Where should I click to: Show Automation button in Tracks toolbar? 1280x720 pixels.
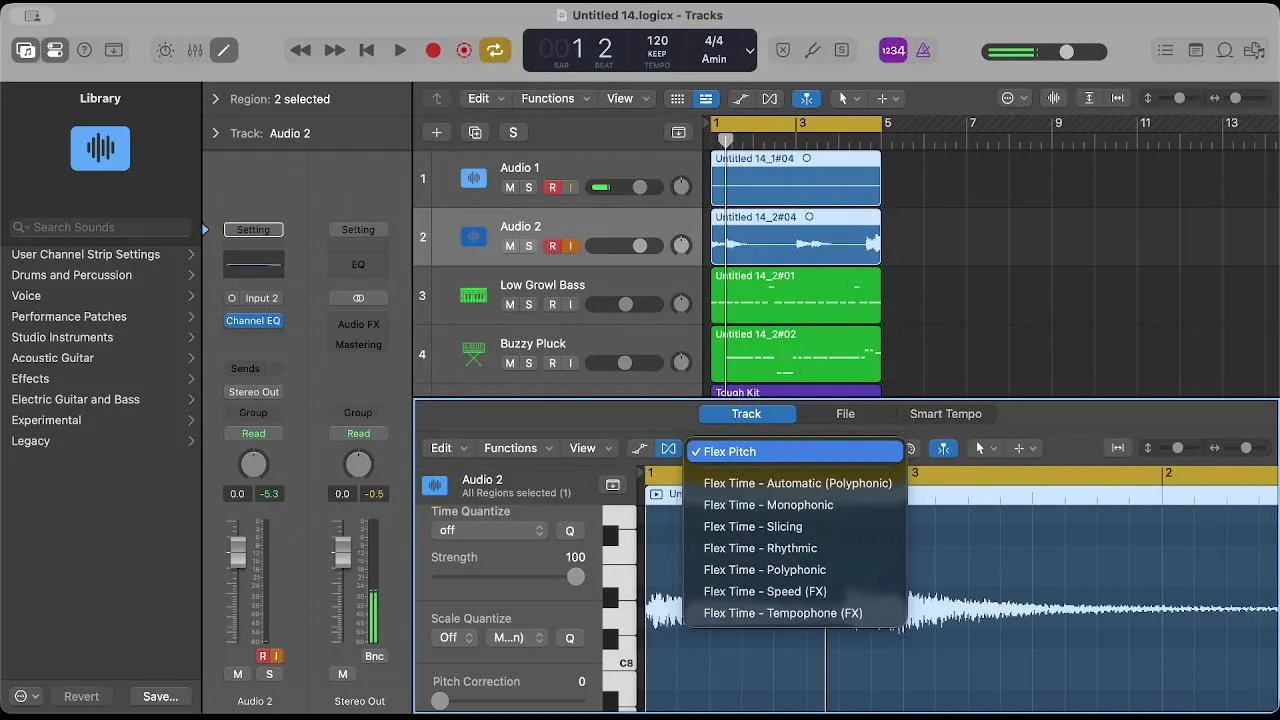740,98
